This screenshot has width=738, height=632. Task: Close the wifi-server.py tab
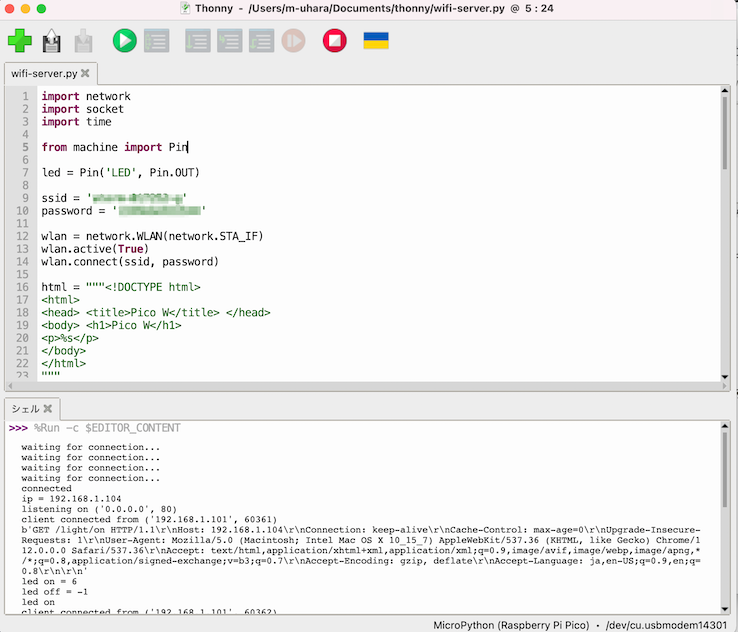pos(85,73)
